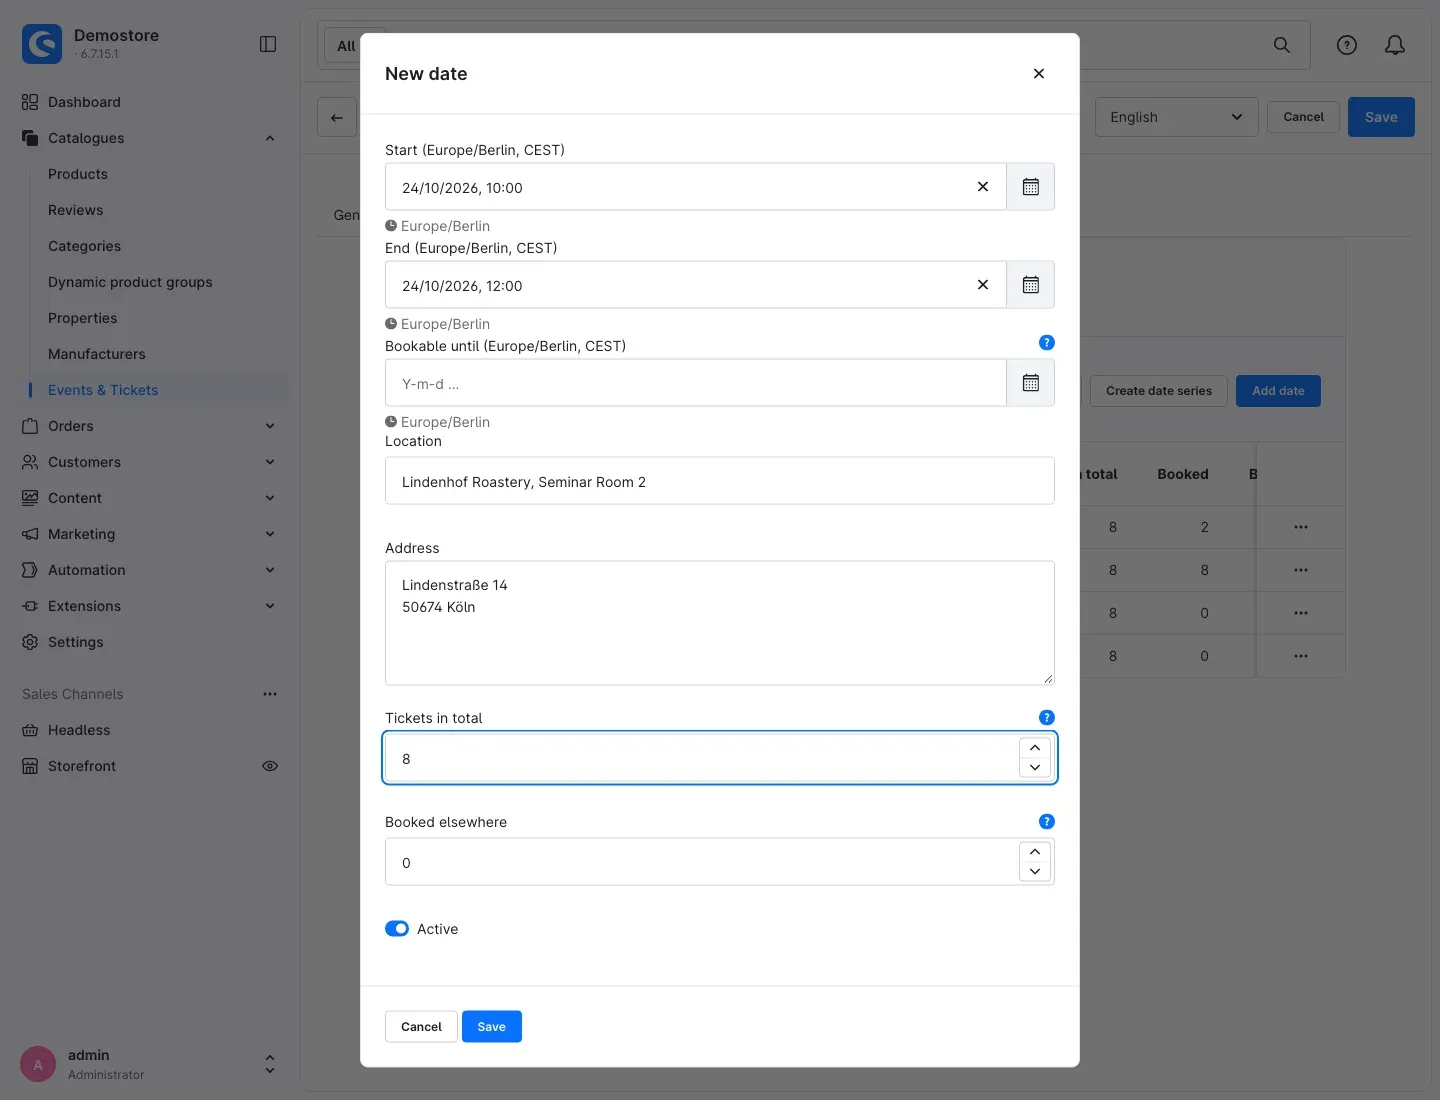Open notifications bell
The image size is (1440, 1100).
(1395, 45)
